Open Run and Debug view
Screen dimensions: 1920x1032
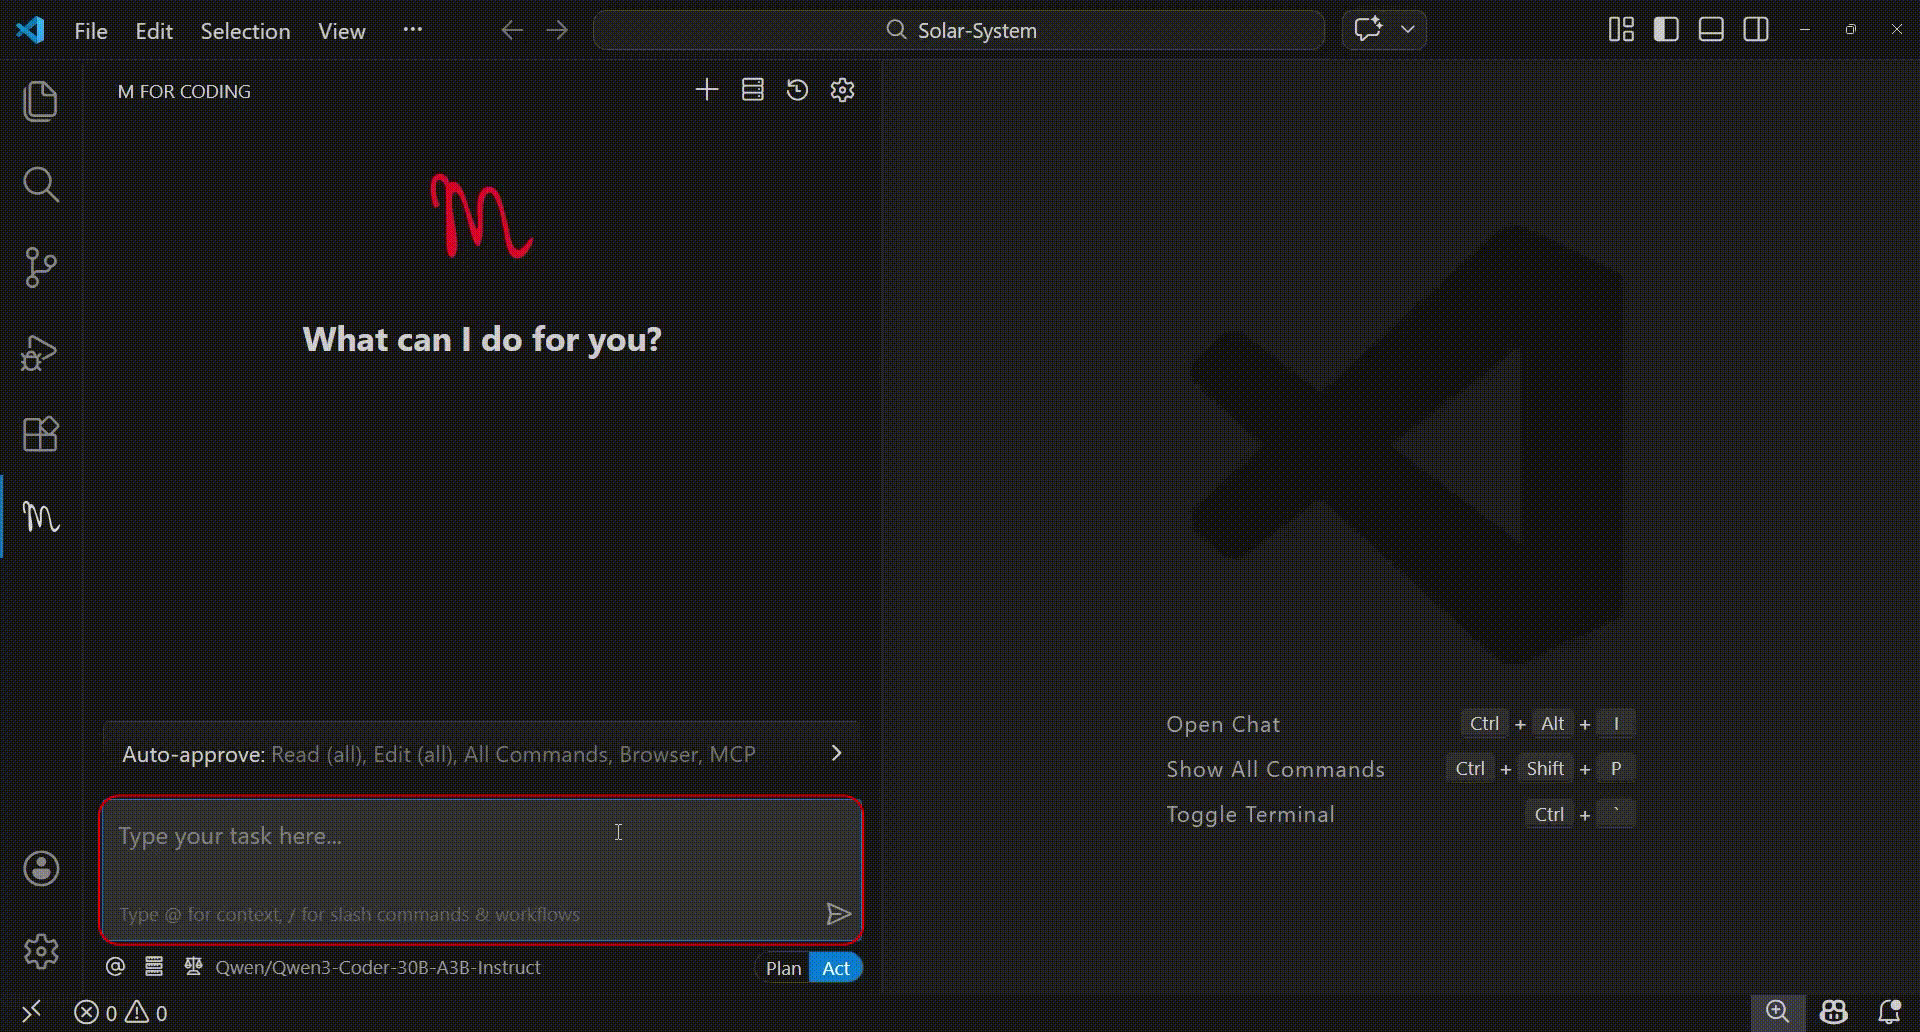(40, 352)
